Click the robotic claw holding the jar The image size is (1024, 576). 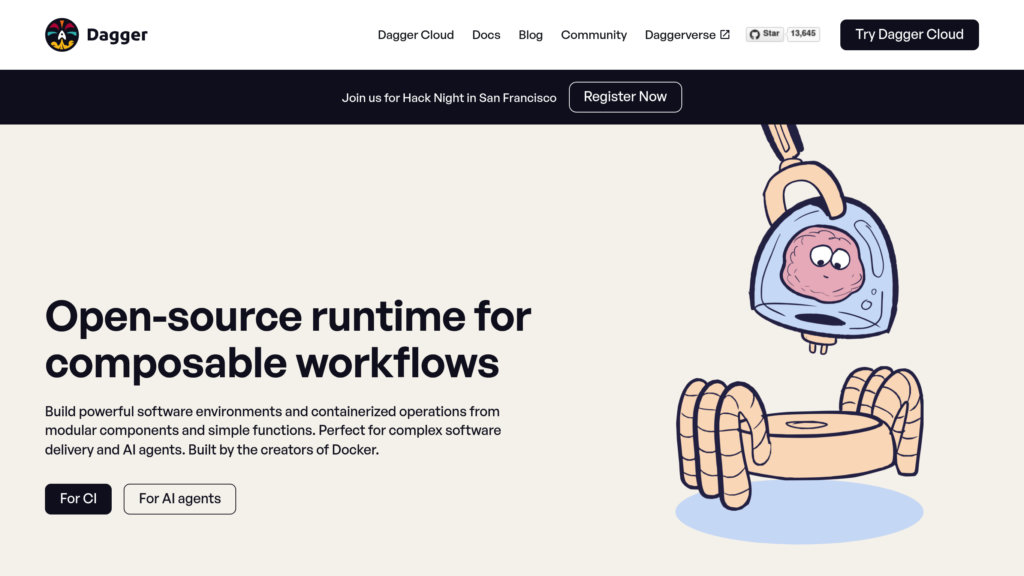(x=795, y=180)
